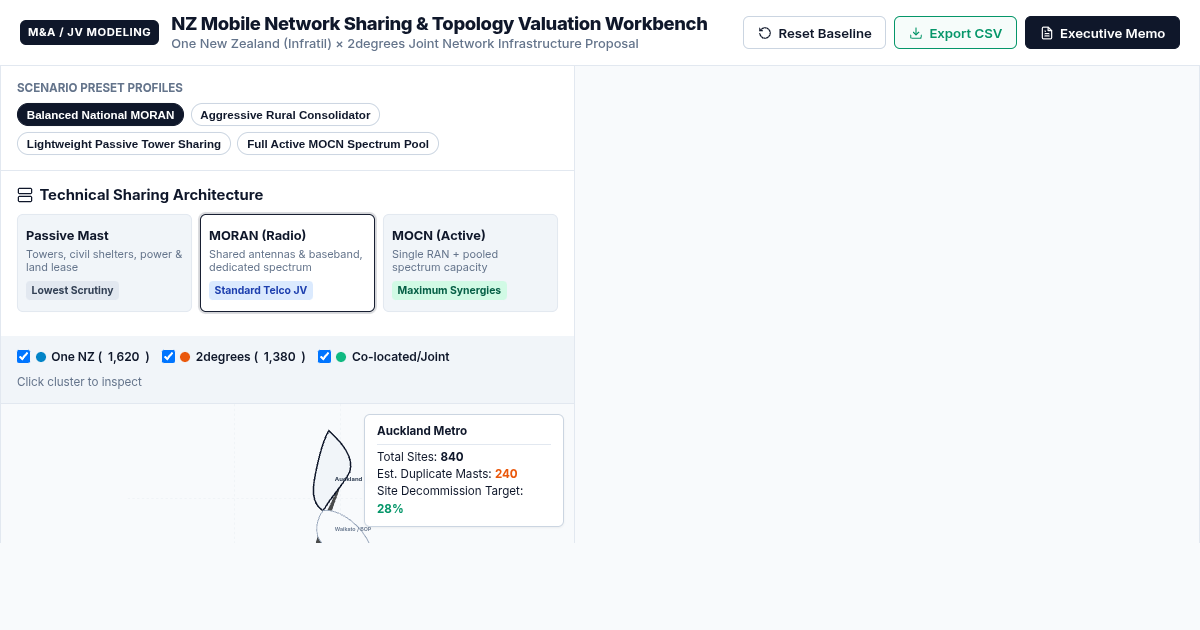Click the green Co-located/Joint legend dot
Viewport: 1200px width, 630px height.
[x=341, y=357]
